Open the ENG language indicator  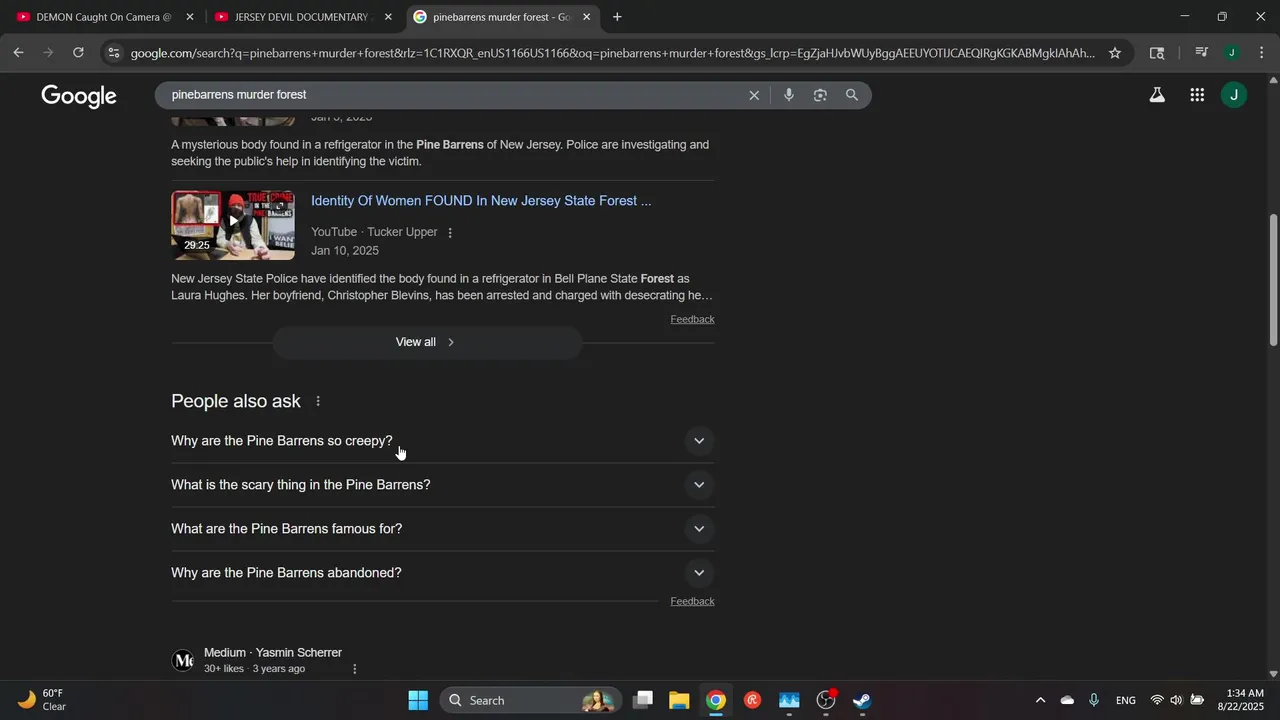[x=1125, y=700]
